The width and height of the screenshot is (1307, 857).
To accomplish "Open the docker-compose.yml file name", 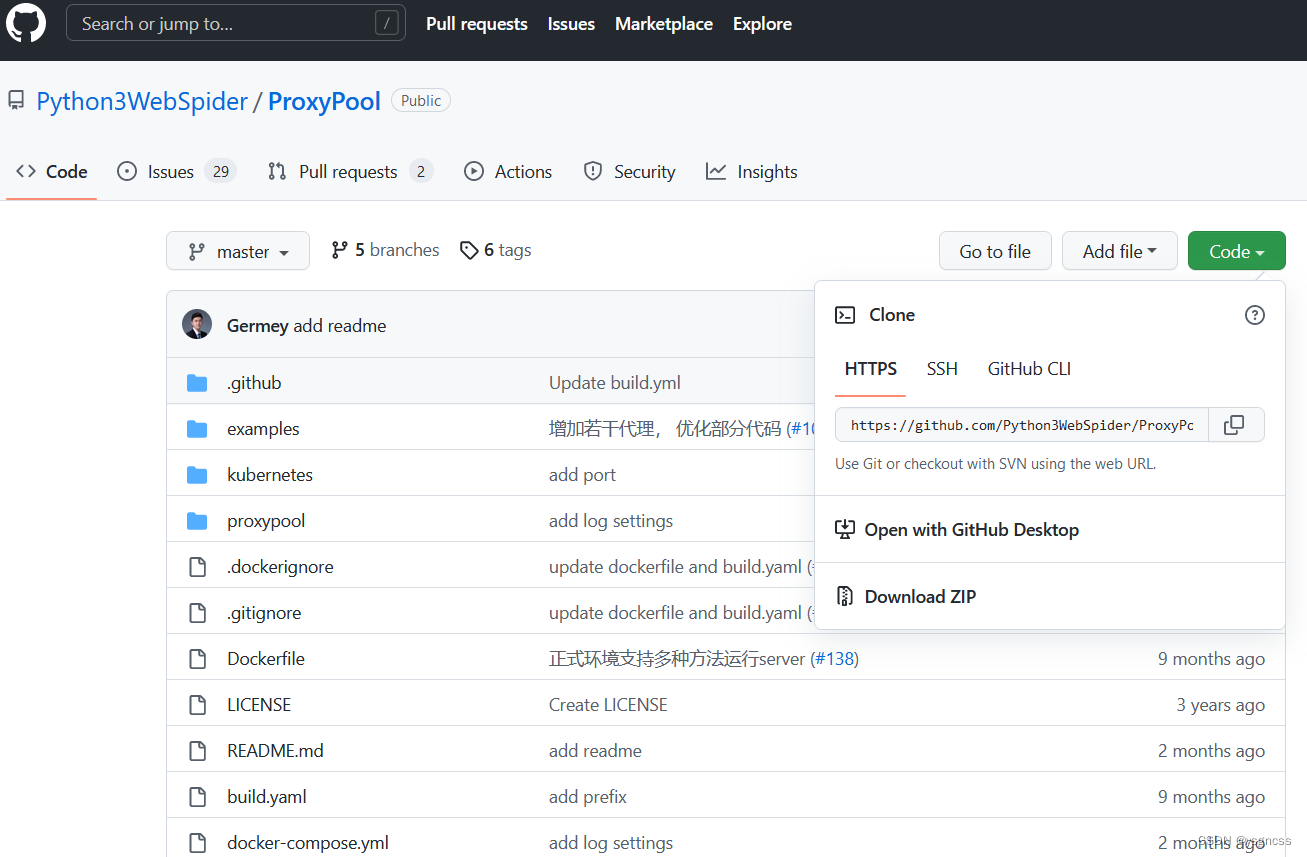I will [x=308, y=843].
